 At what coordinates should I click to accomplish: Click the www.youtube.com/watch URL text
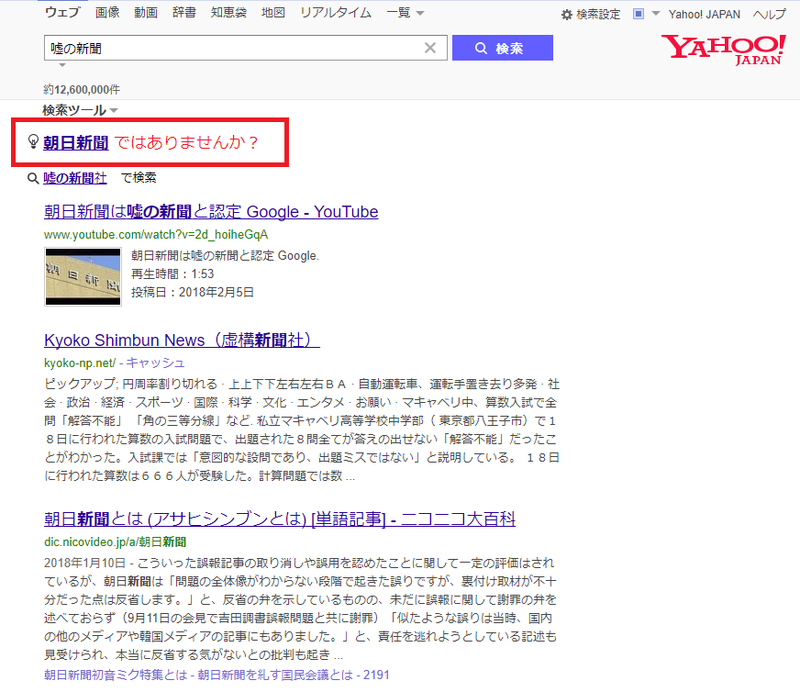[156, 234]
